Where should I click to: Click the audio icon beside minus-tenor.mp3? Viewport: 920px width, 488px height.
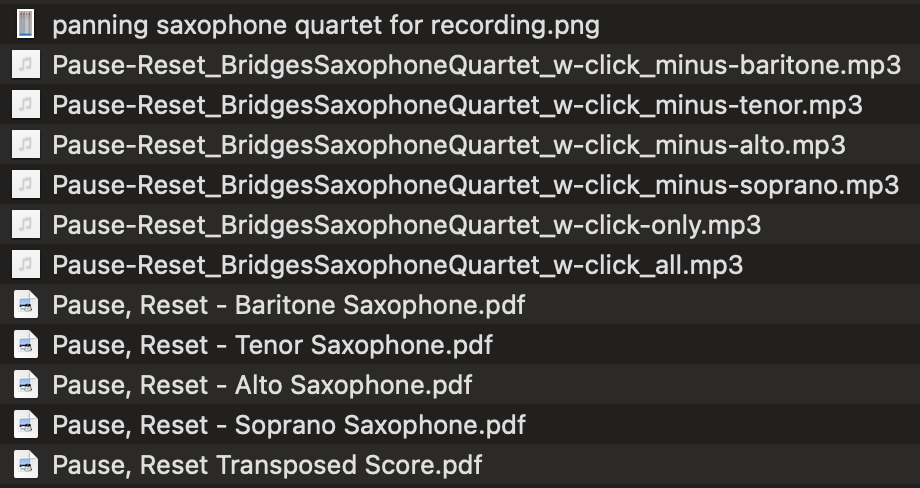26,105
